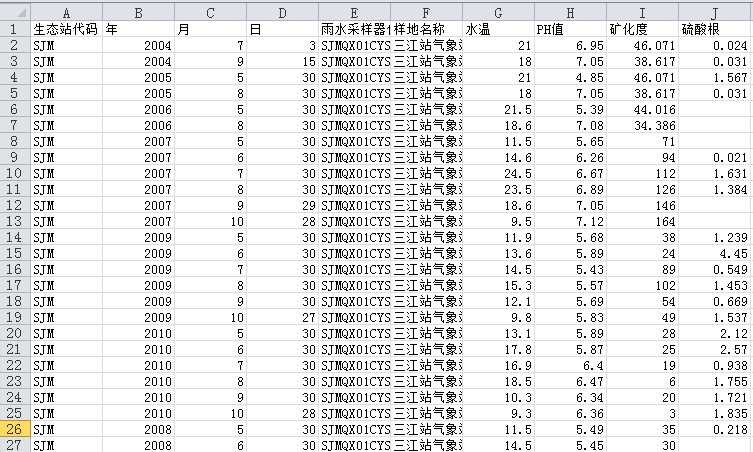Click the '矿化度' header cell

(x=643, y=29)
